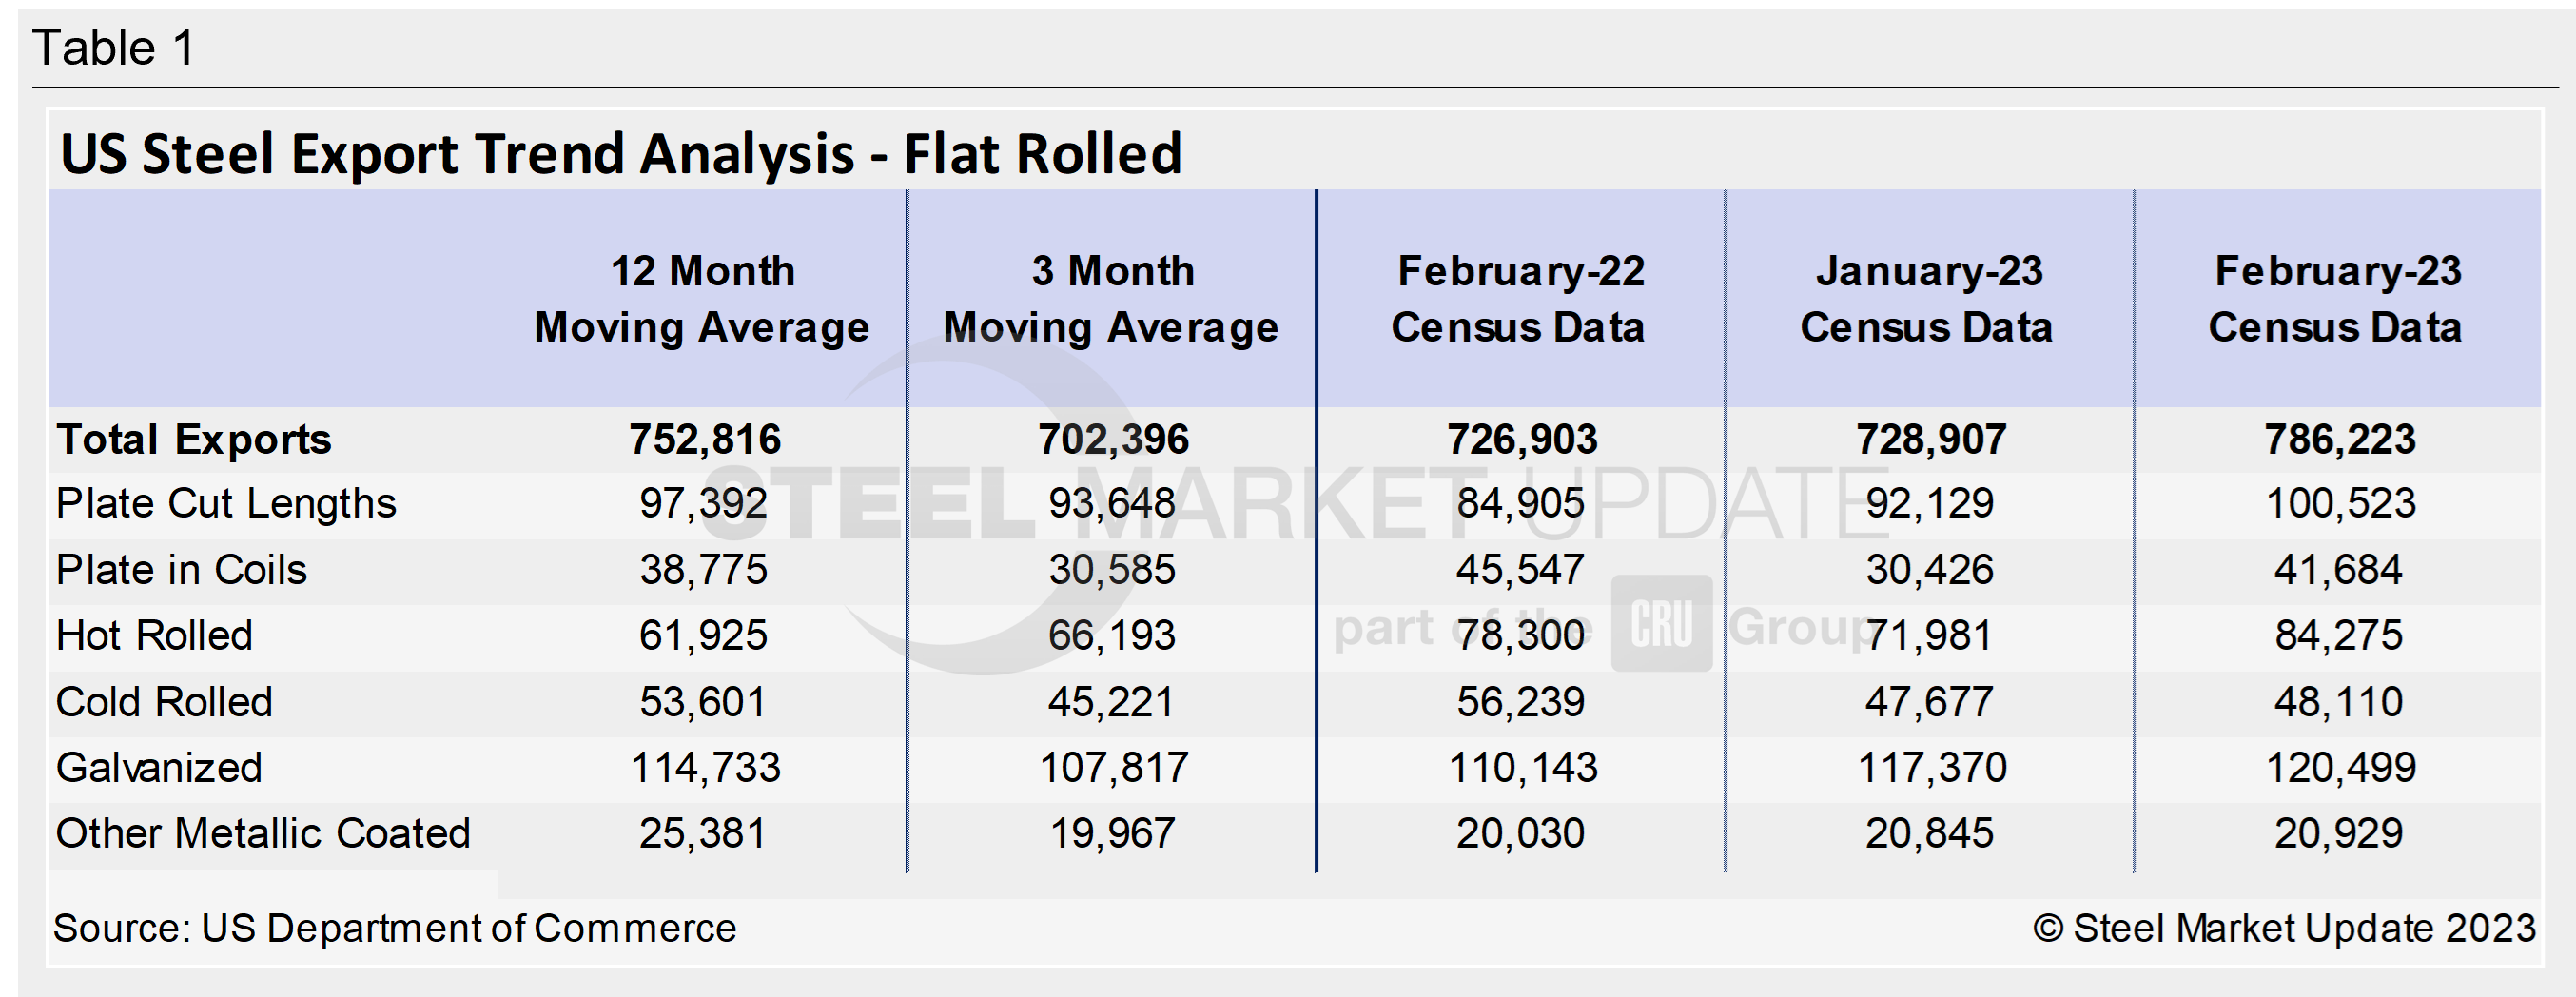Select the "3 Month Moving Average" column header
Image resolution: width=2576 pixels, height=997 pixels.
coord(1111,299)
